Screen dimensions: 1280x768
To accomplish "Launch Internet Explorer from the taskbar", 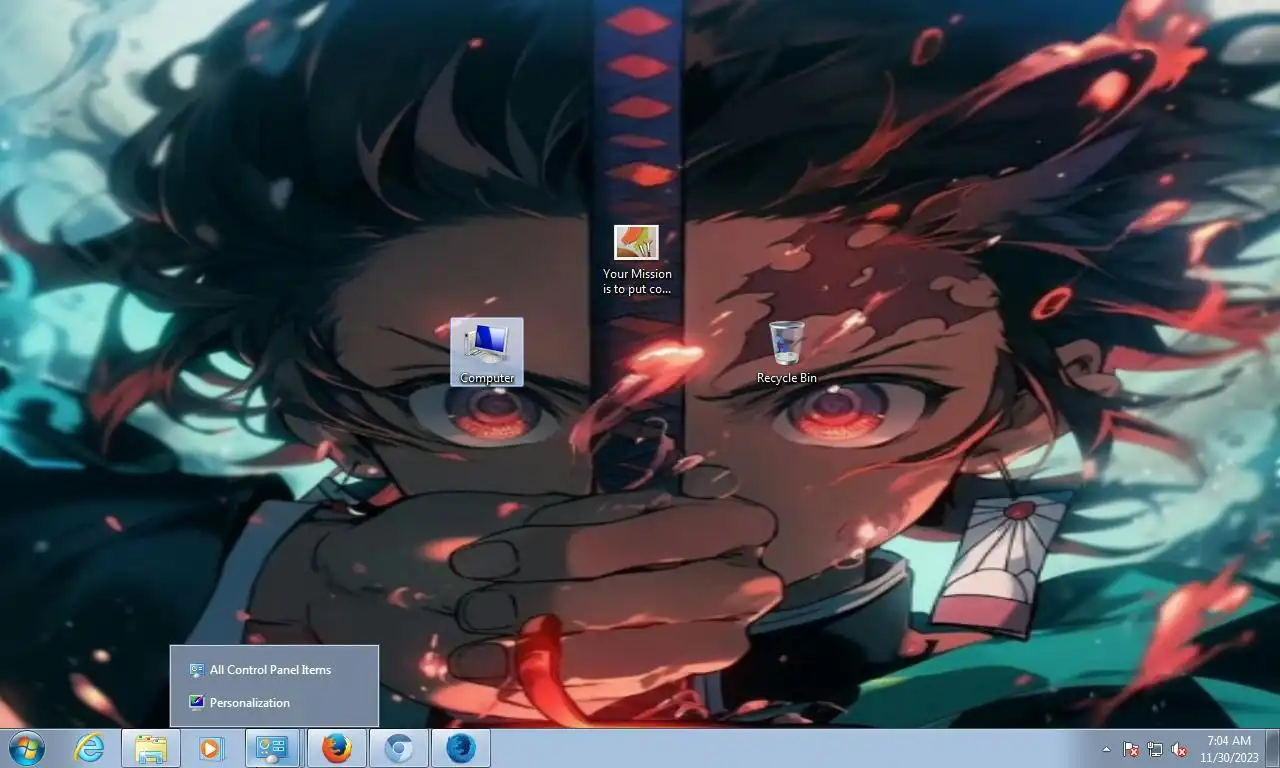I will point(89,748).
